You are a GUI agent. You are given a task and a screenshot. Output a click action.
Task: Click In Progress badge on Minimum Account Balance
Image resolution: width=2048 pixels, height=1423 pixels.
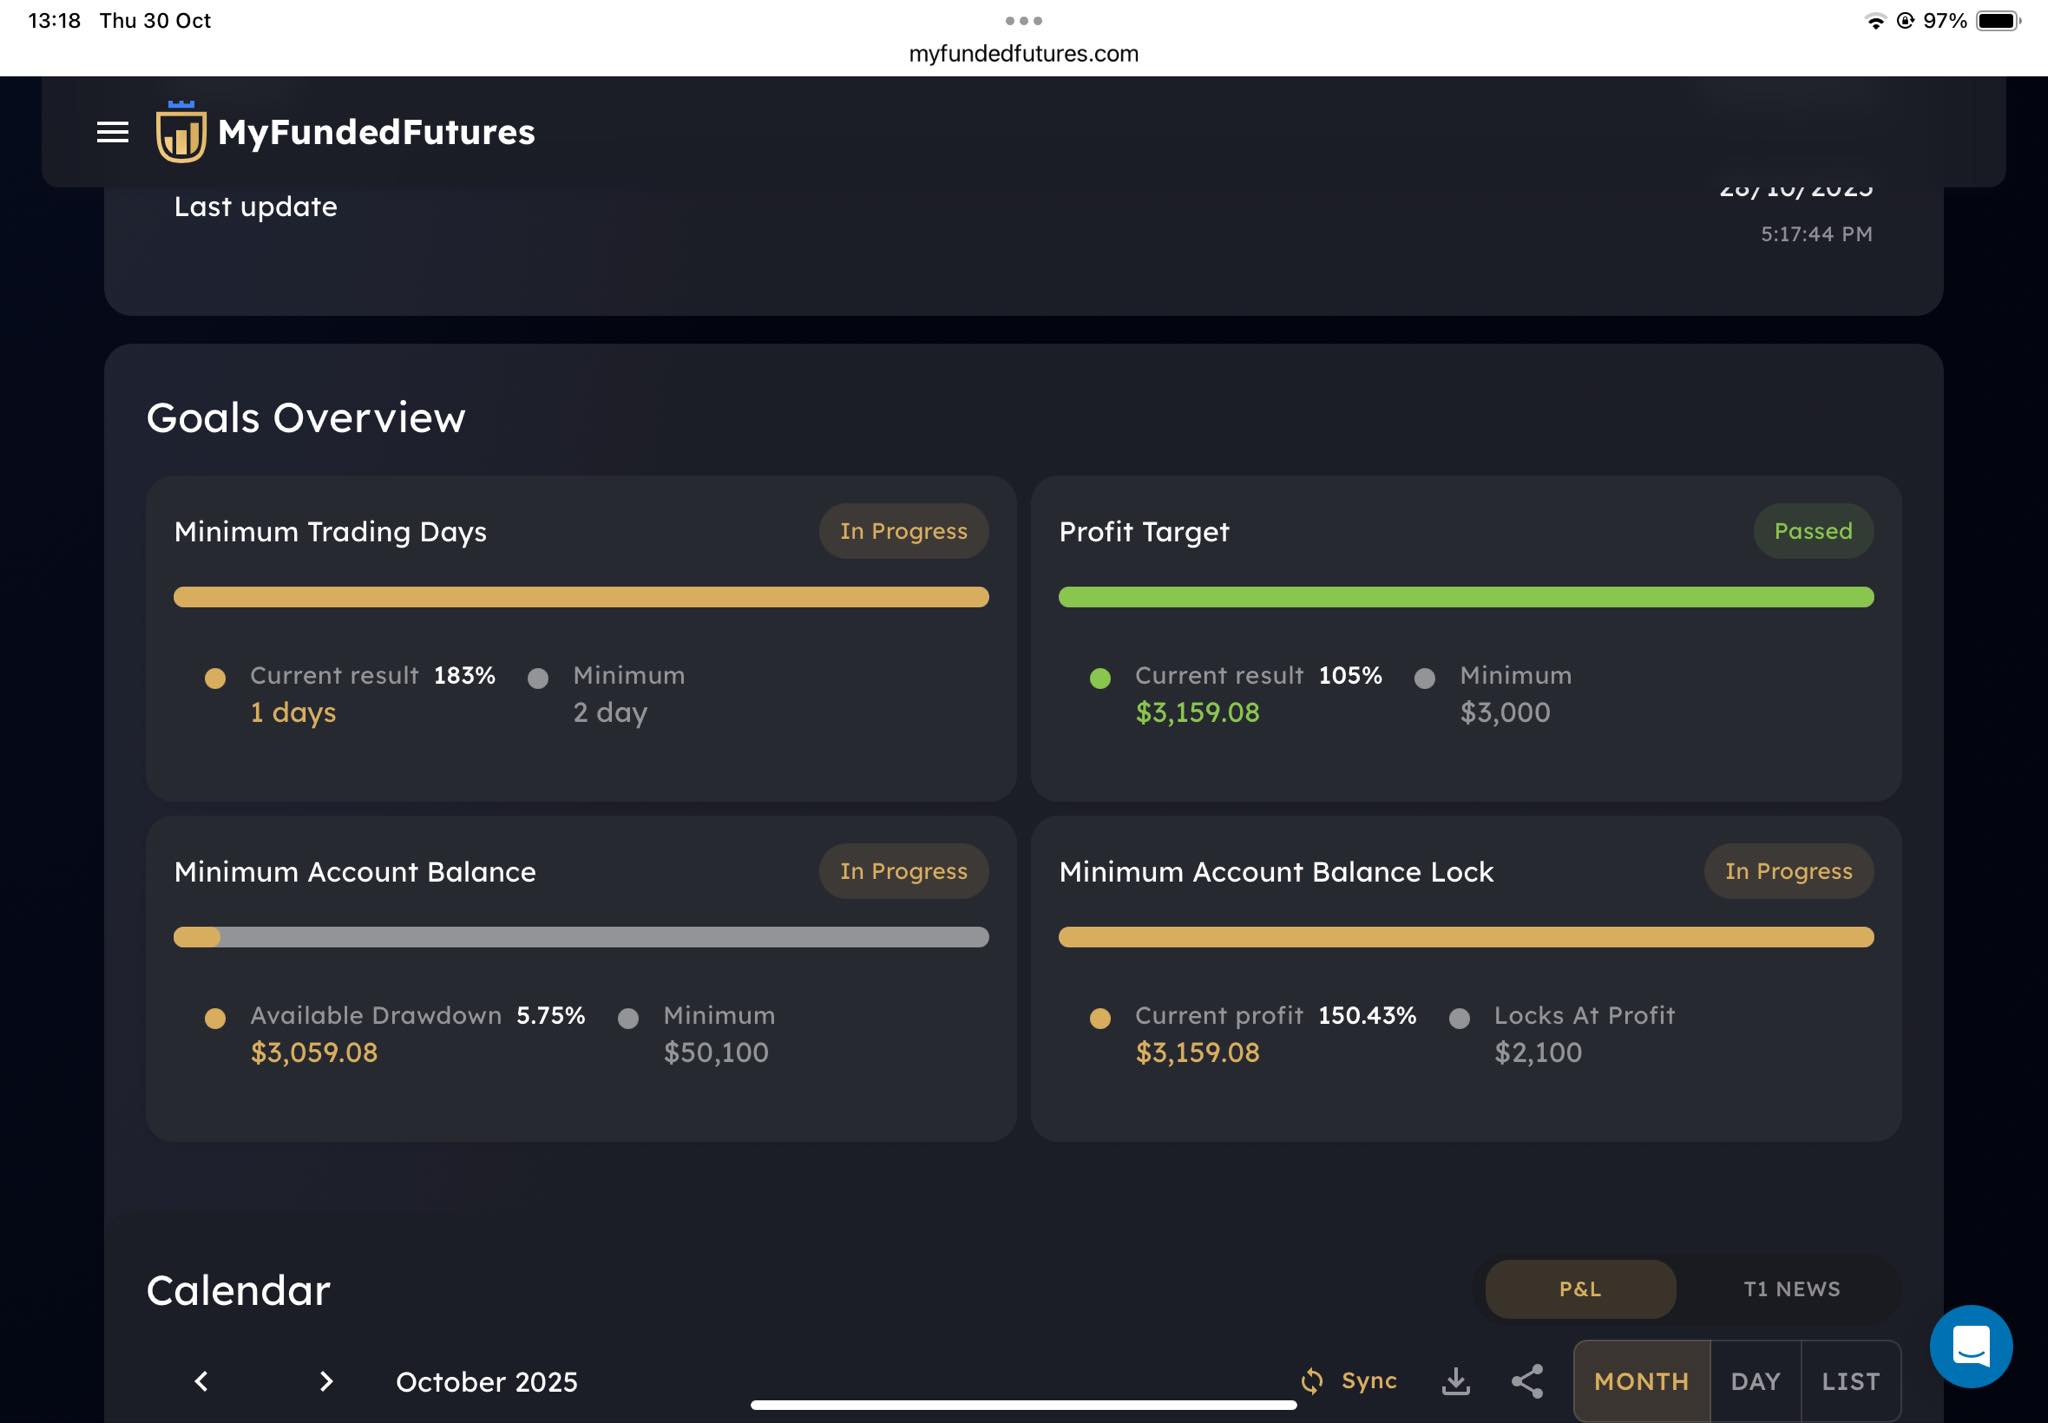[904, 871]
